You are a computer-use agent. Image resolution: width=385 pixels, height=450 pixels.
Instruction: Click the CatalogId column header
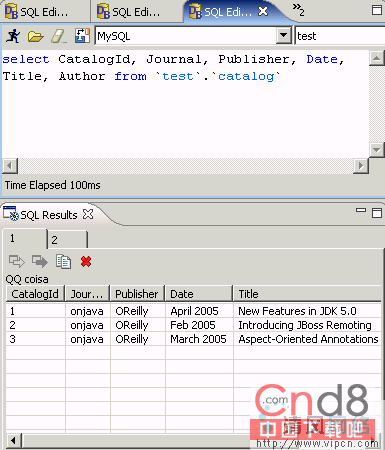(x=35, y=294)
